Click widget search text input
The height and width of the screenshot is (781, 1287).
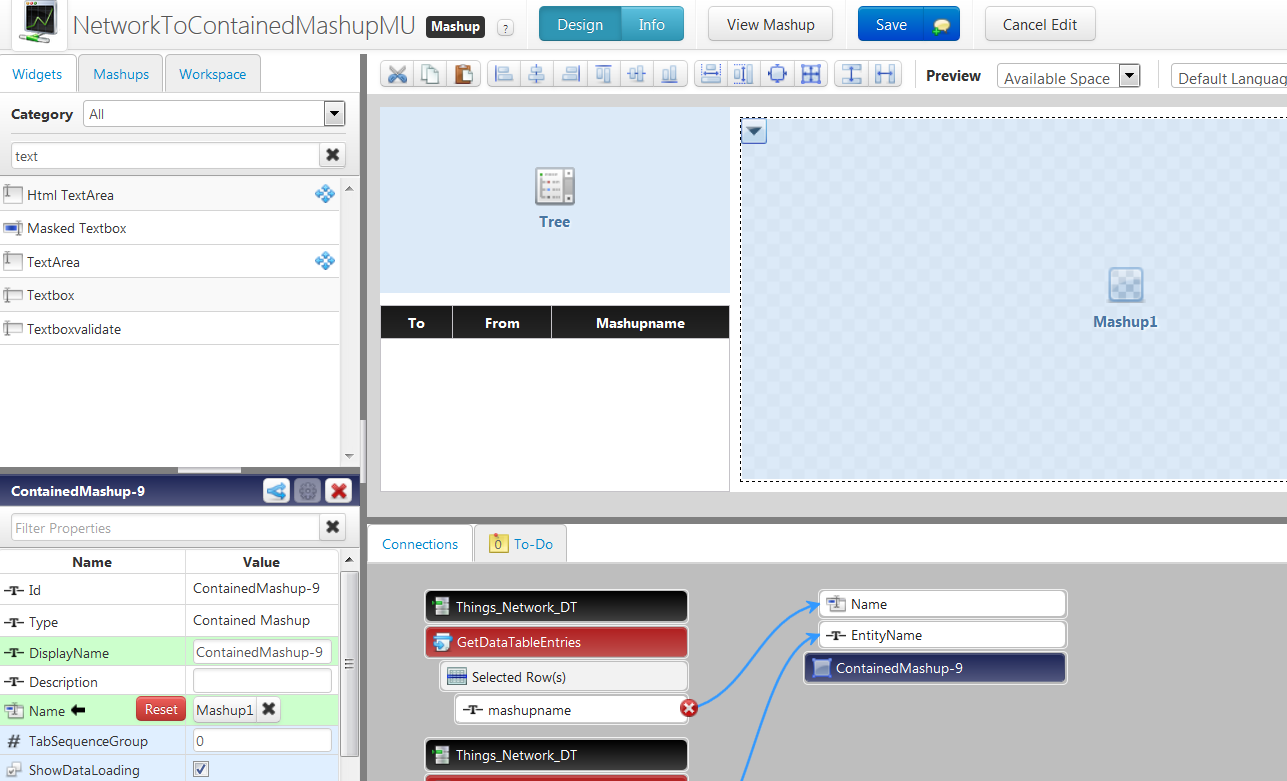click(x=165, y=155)
